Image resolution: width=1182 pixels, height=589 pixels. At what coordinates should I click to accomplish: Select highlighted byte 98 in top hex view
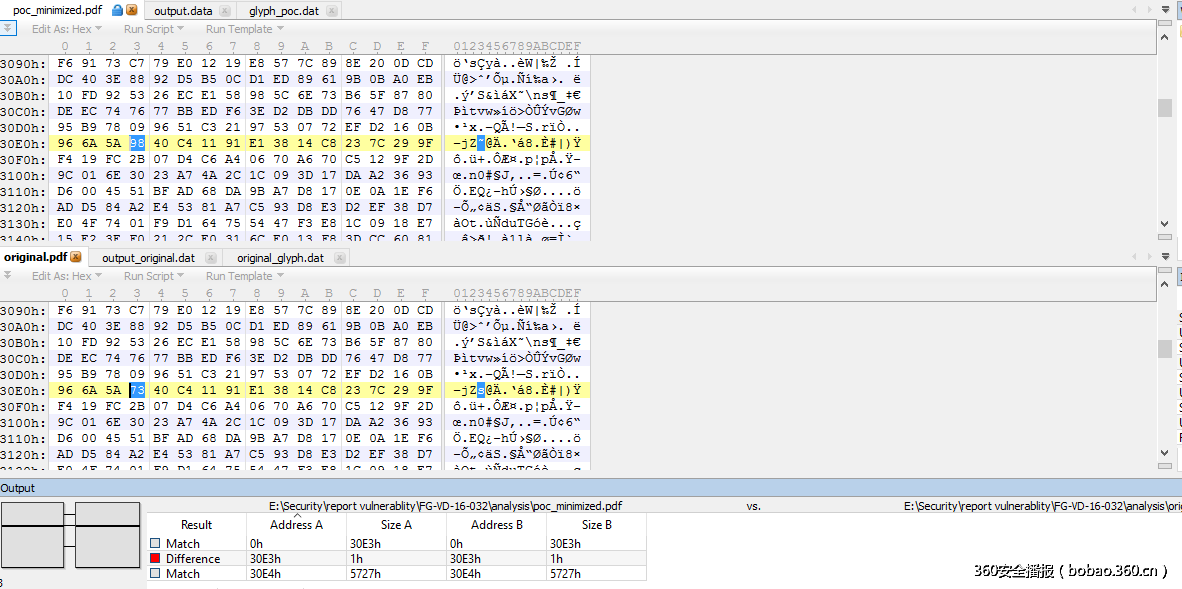click(137, 144)
